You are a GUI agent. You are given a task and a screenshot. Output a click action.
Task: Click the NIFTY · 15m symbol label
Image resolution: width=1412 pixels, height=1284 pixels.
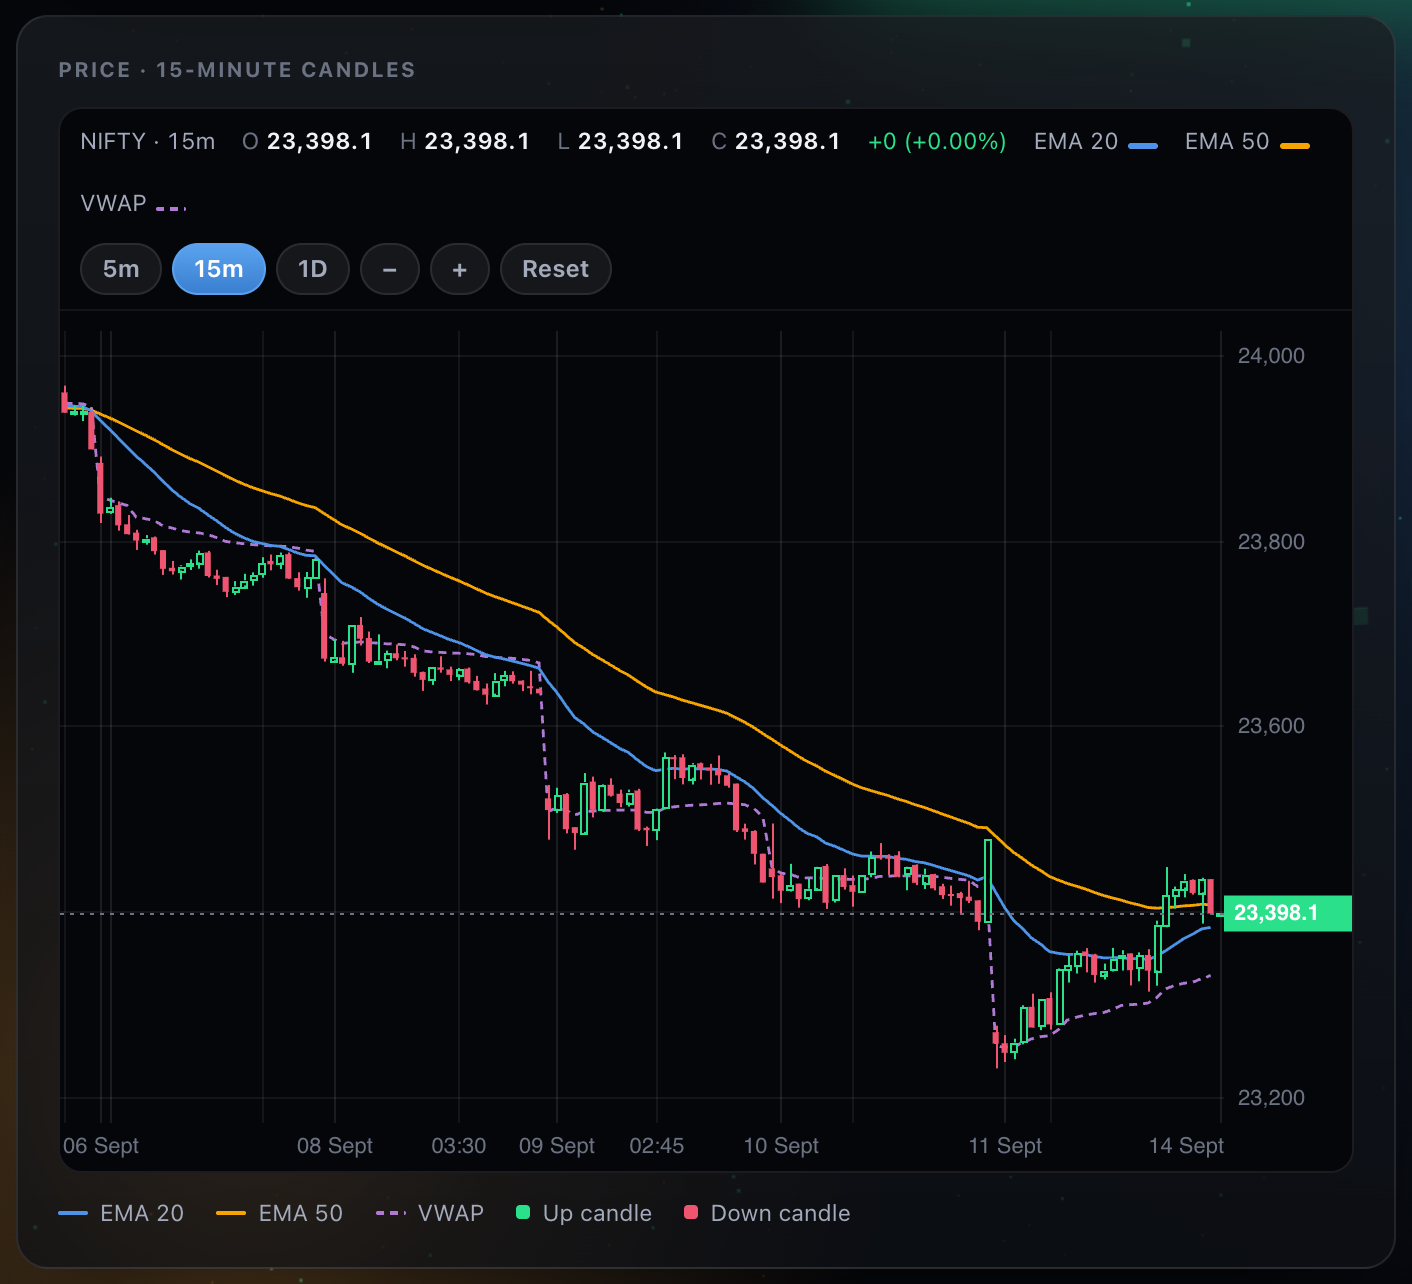[148, 142]
